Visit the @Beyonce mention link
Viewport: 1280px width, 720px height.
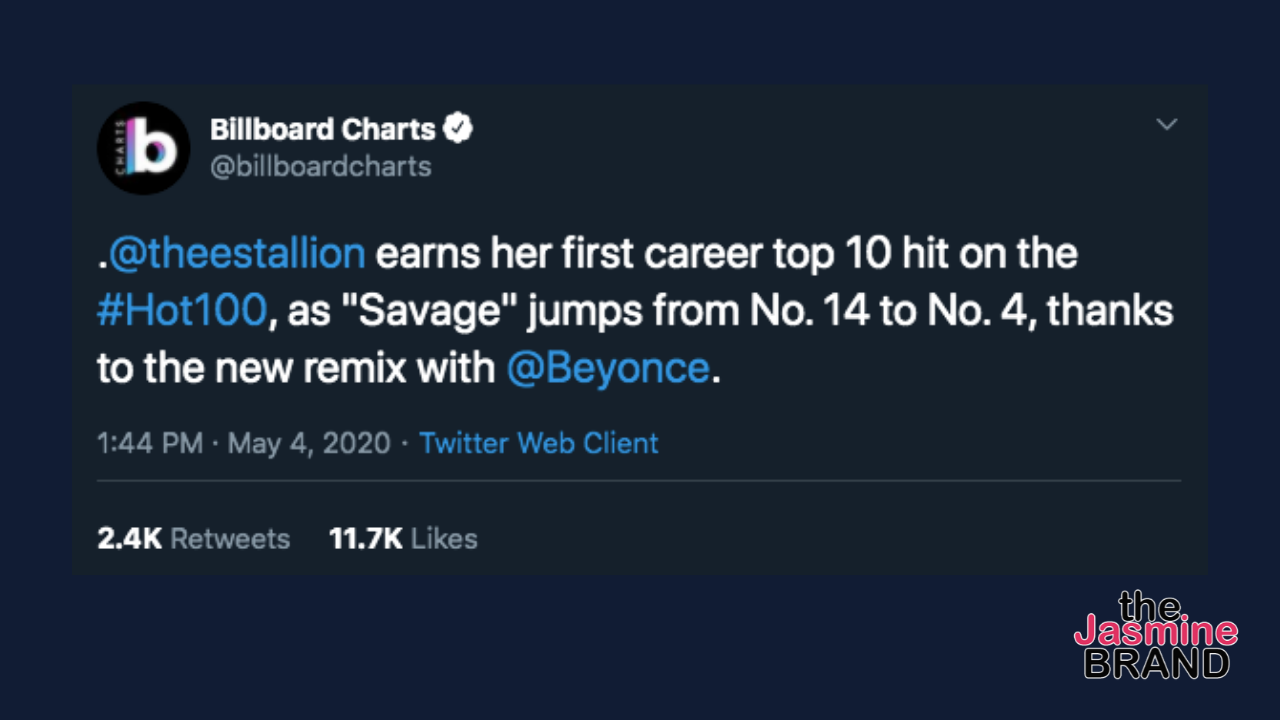pyautogui.click(x=608, y=369)
